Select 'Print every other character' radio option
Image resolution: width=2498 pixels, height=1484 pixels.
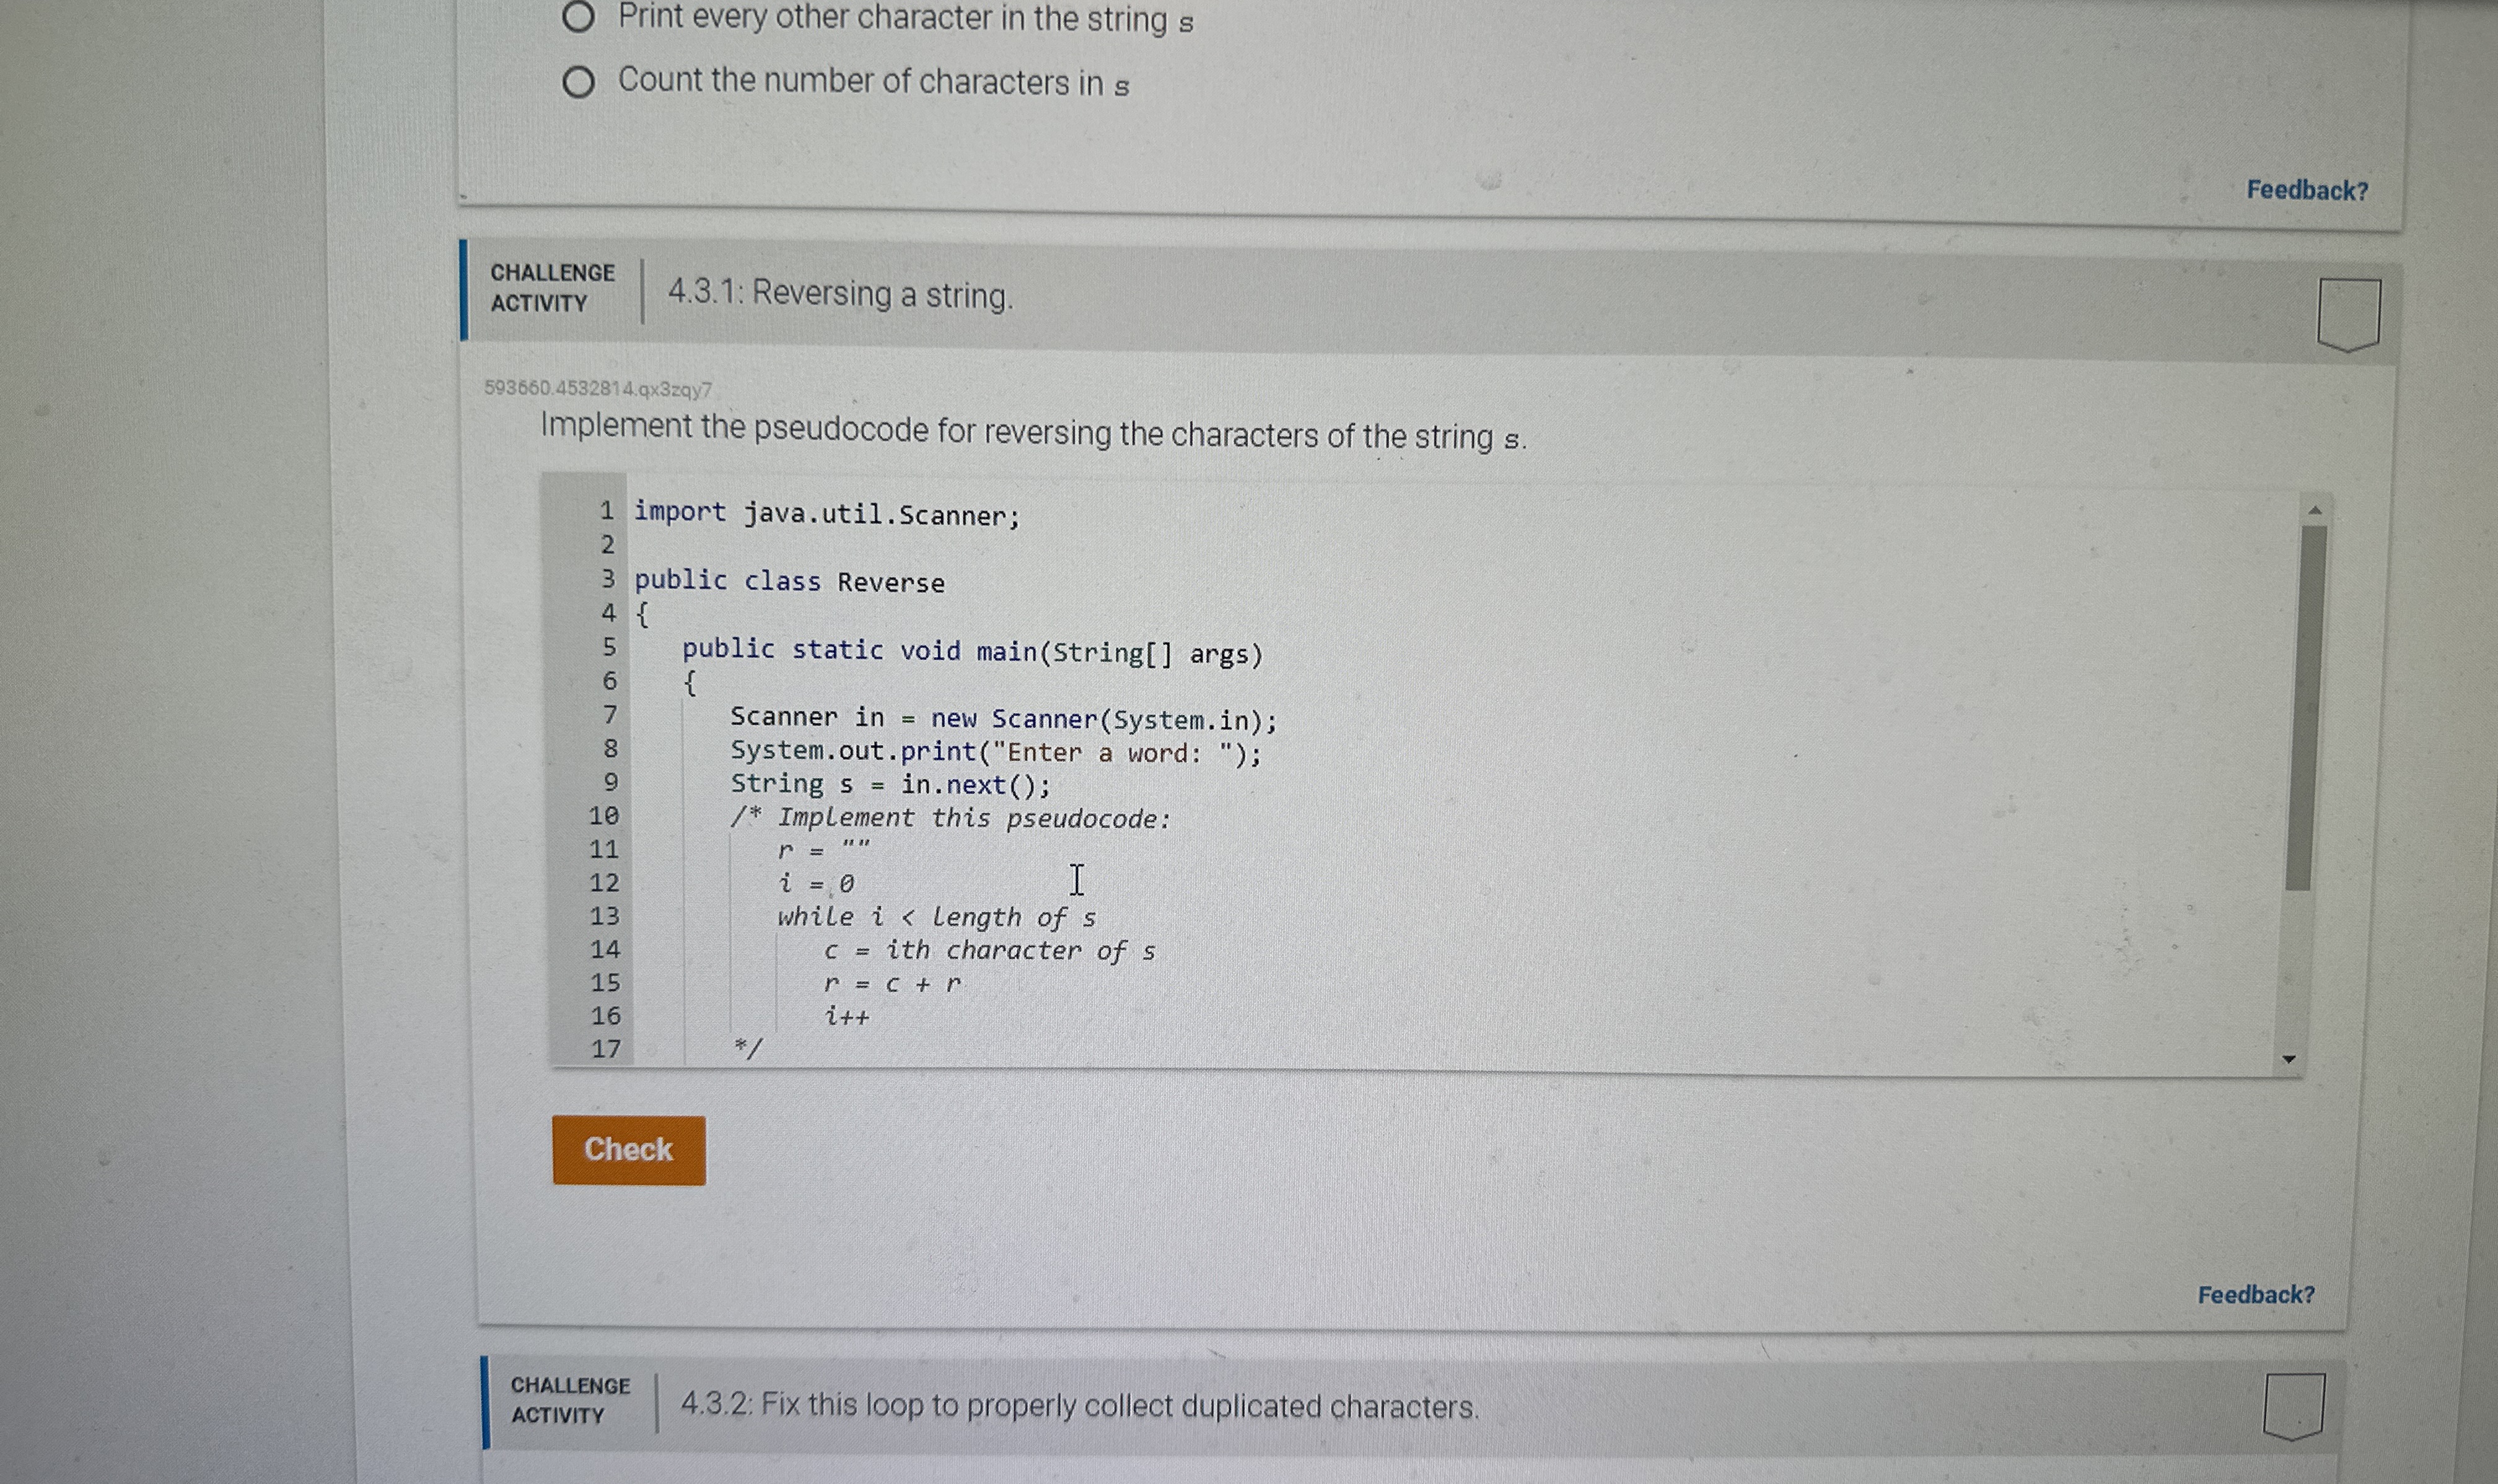point(578,17)
